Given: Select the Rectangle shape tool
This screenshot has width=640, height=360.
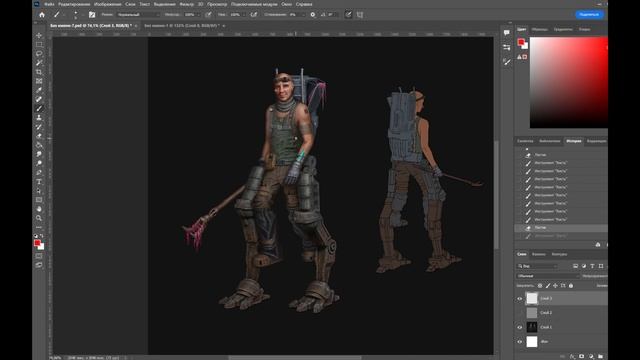Looking at the screenshot, I should 39,200.
